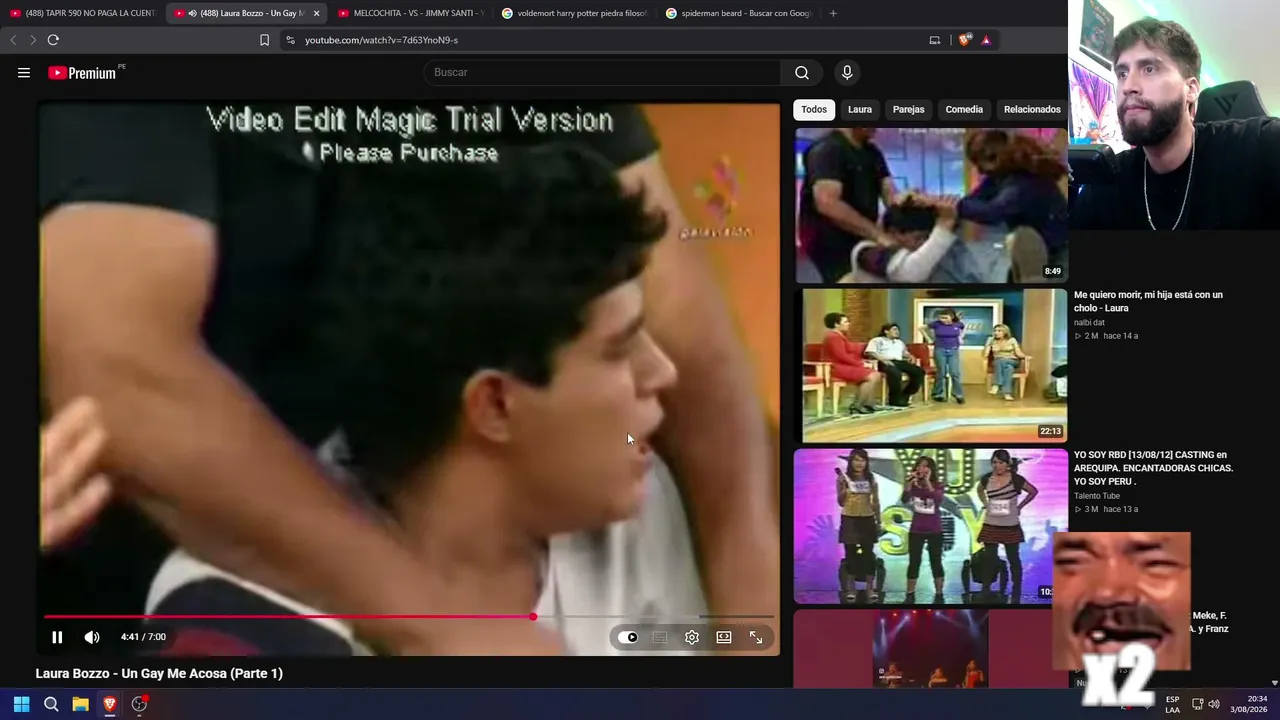Open a new browser tab
The image size is (1280, 720).
pos(833,13)
